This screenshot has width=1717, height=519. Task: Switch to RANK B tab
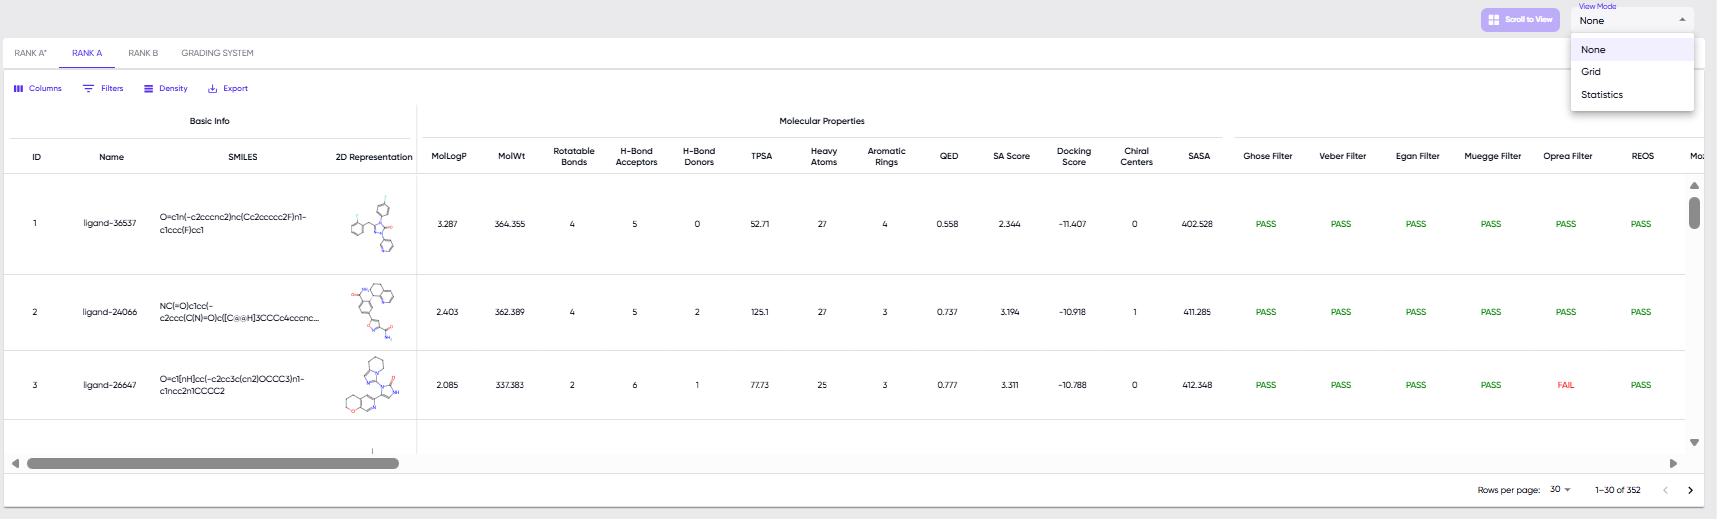pos(143,53)
